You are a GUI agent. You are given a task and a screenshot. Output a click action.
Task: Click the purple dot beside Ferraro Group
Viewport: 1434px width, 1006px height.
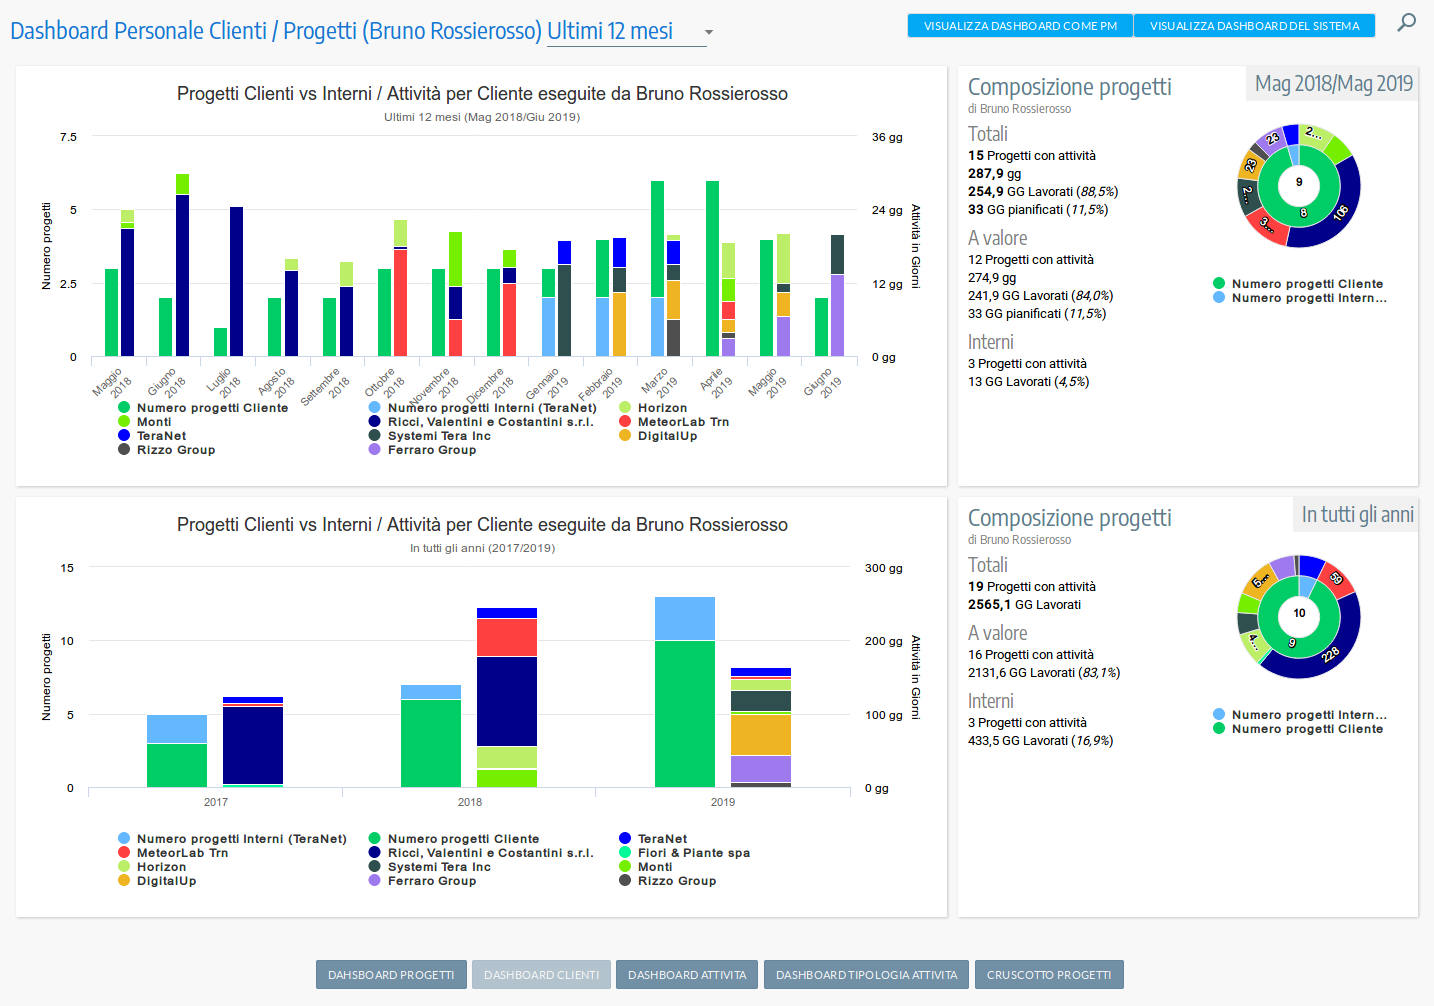click(x=376, y=449)
